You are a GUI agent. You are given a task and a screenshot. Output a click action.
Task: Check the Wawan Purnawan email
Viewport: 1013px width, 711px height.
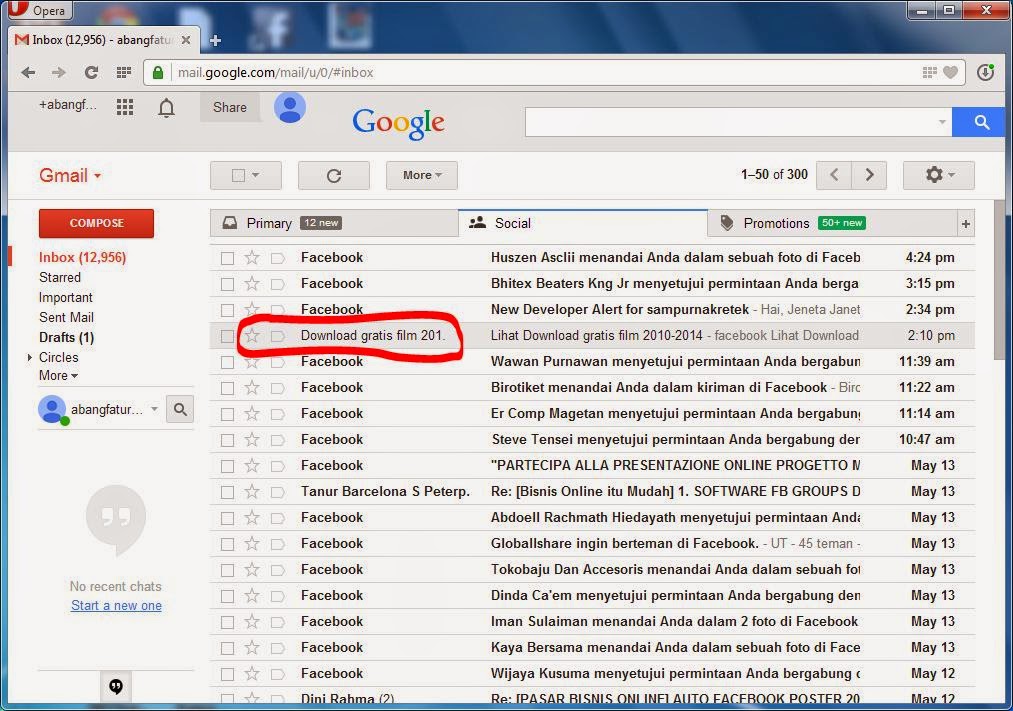pyautogui.click(x=227, y=362)
